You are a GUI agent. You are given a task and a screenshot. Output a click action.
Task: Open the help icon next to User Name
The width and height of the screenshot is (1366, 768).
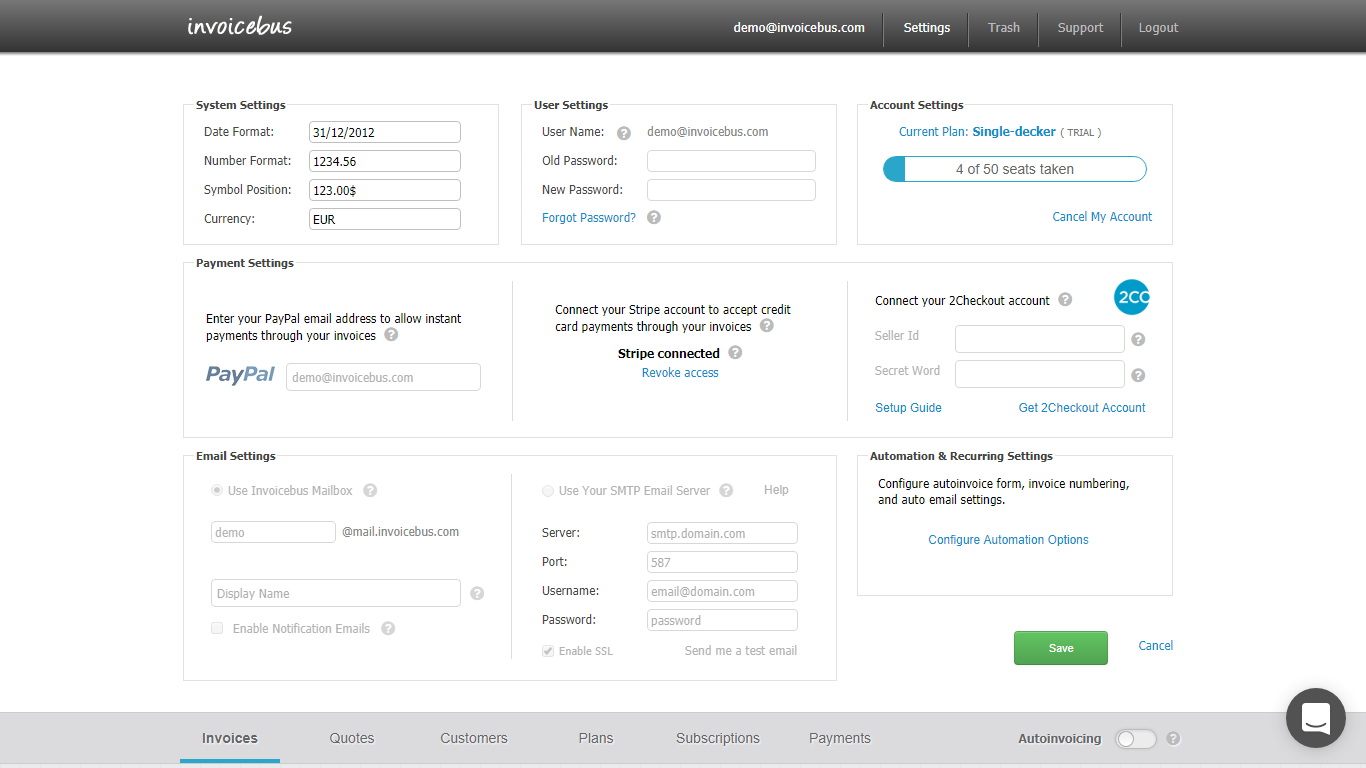pos(624,131)
